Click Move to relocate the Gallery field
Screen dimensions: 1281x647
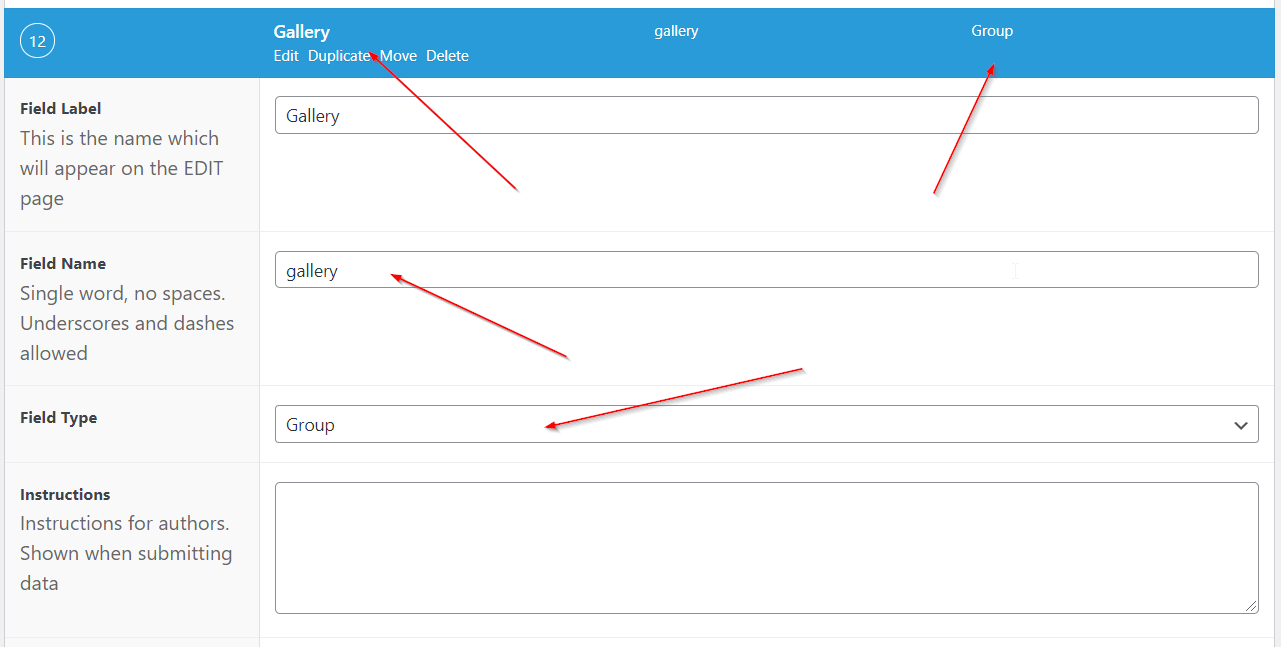pyautogui.click(x=399, y=56)
